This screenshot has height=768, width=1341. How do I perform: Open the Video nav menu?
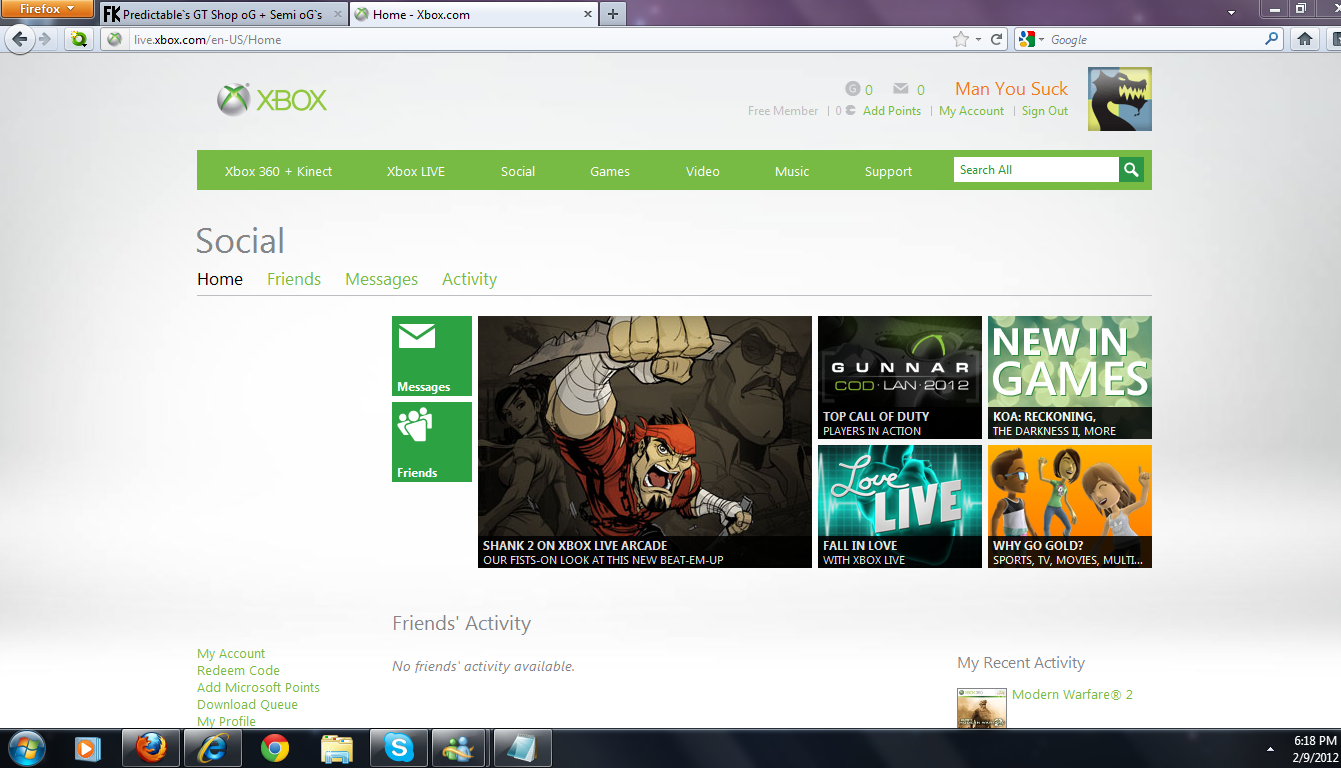[703, 171]
